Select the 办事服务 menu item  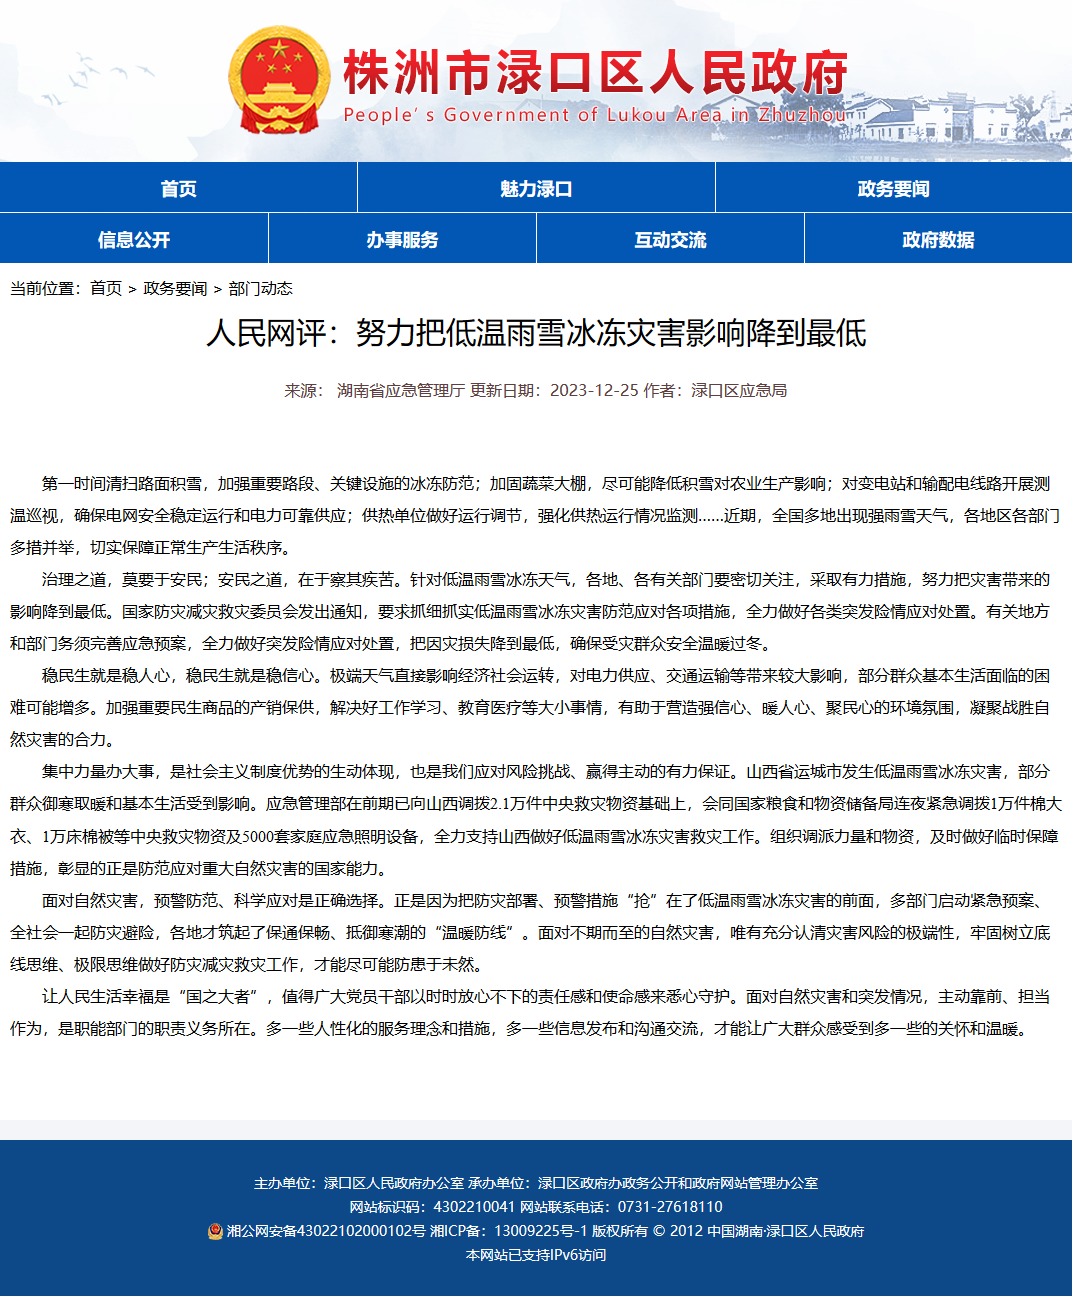[x=402, y=239]
